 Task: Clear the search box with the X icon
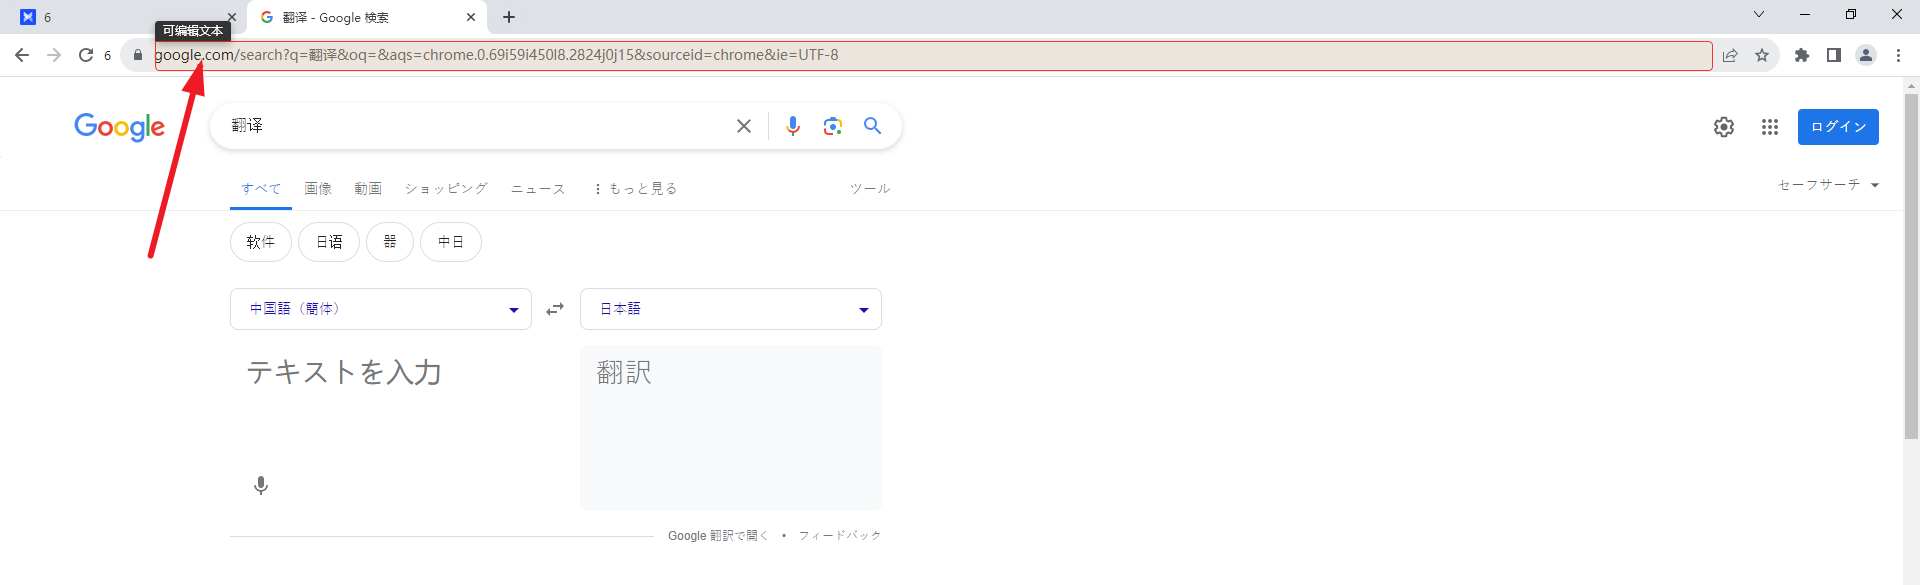coord(744,126)
